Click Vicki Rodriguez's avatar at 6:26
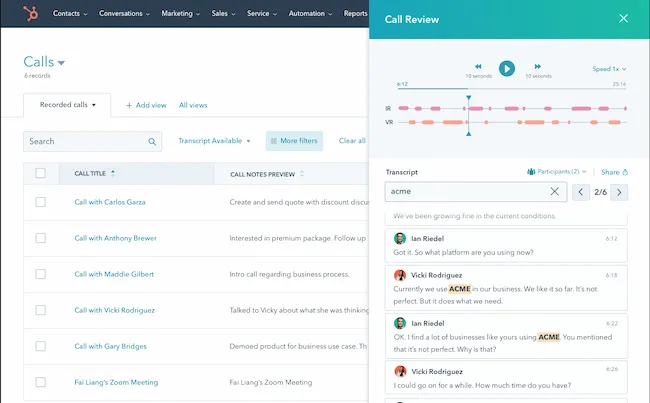 click(400, 371)
